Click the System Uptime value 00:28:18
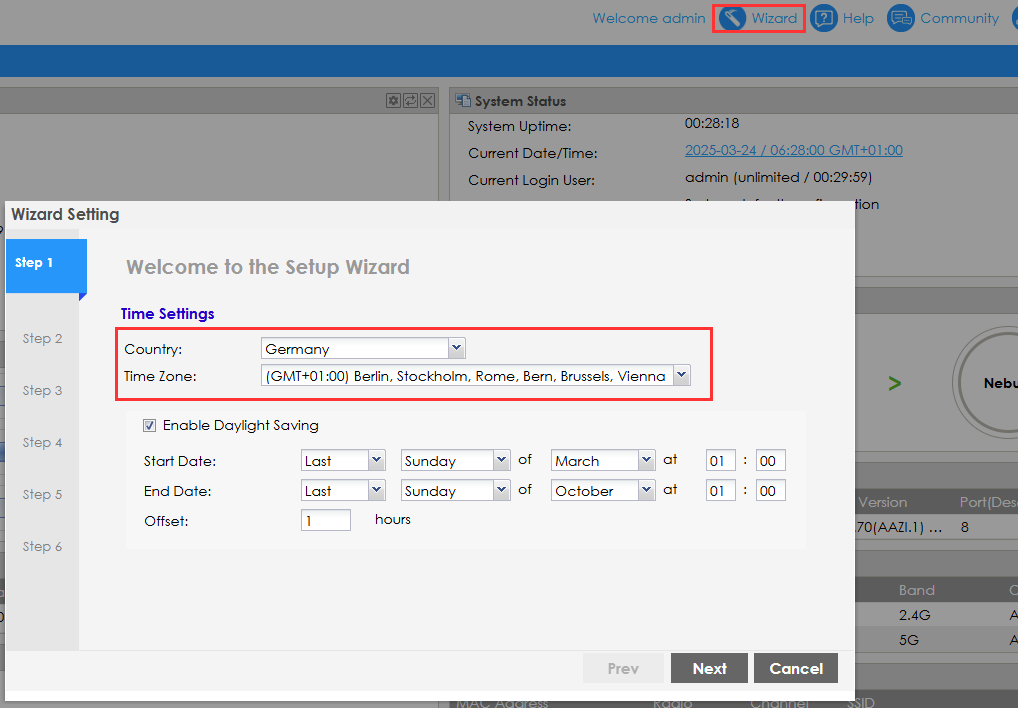This screenshot has width=1018, height=708. [x=712, y=123]
